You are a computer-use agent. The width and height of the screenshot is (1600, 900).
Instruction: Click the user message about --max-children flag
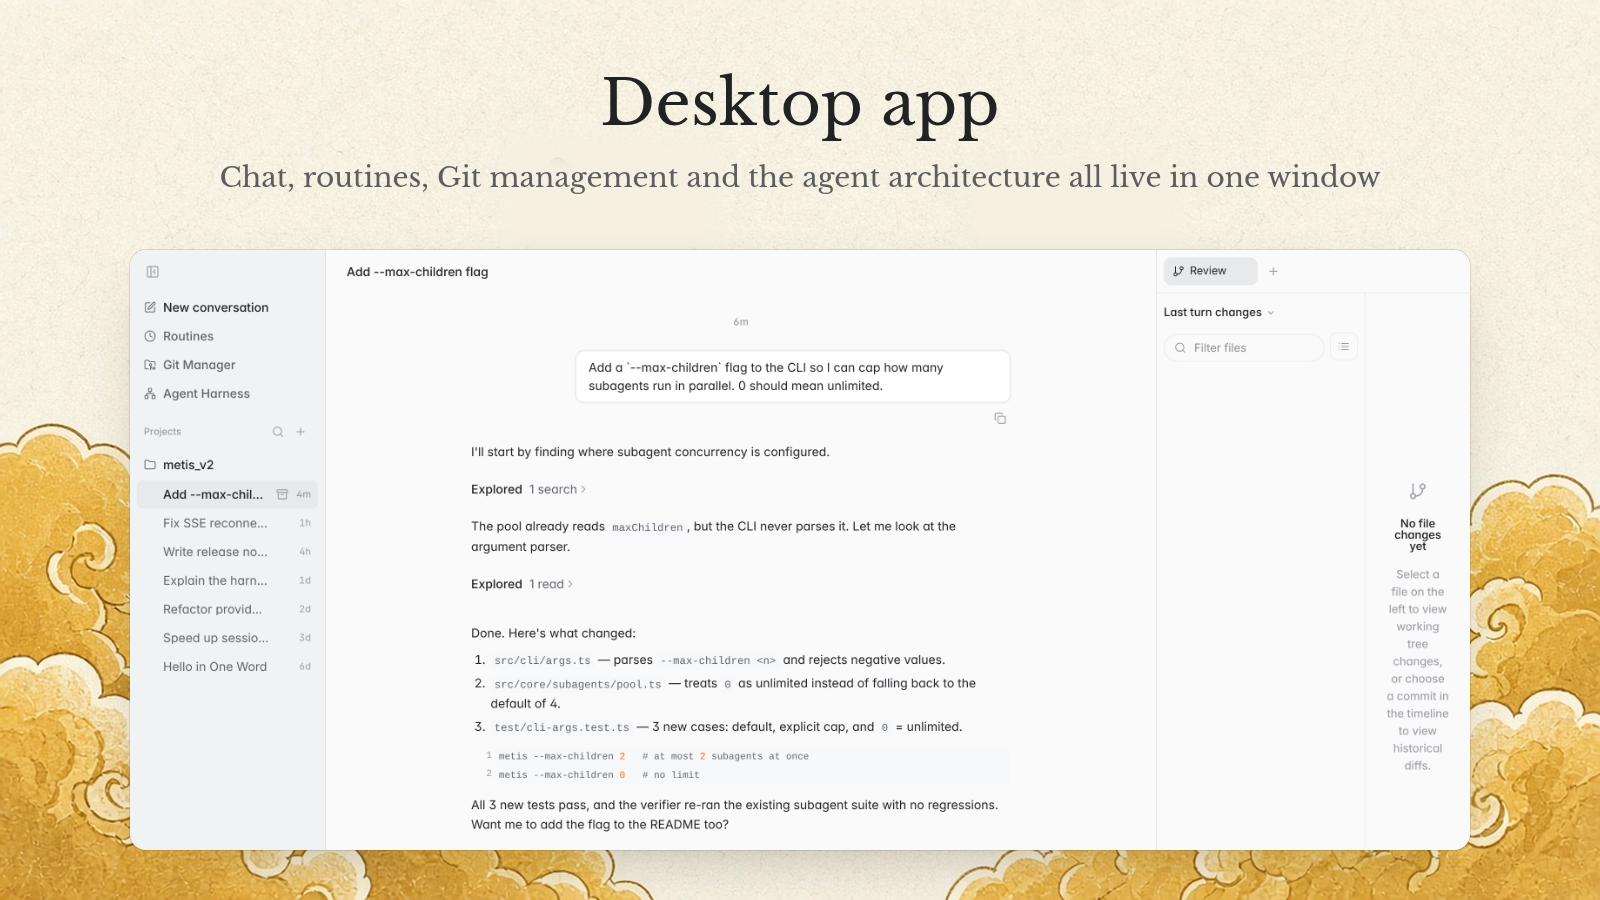[x=793, y=377]
